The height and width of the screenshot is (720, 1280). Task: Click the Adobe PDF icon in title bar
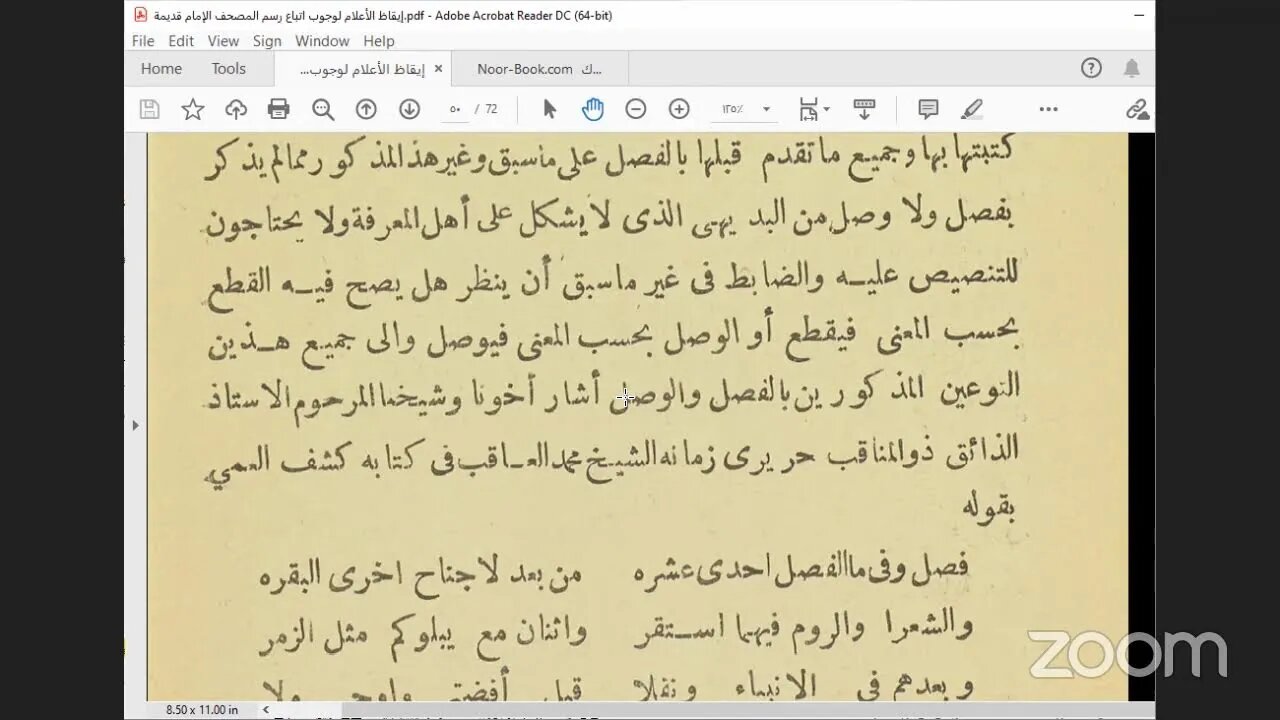point(141,15)
